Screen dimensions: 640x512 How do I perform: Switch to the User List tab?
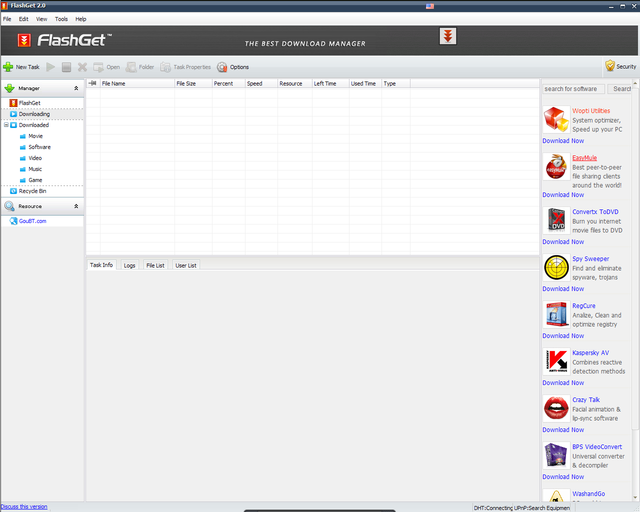point(186,265)
